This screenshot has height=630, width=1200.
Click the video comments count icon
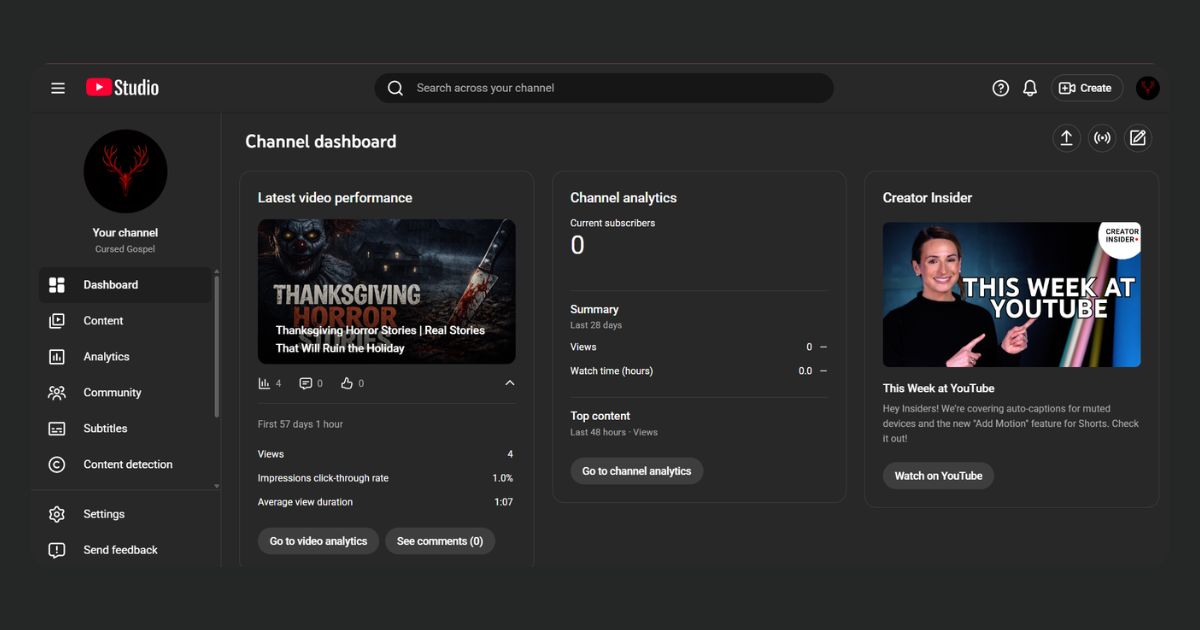click(x=306, y=383)
